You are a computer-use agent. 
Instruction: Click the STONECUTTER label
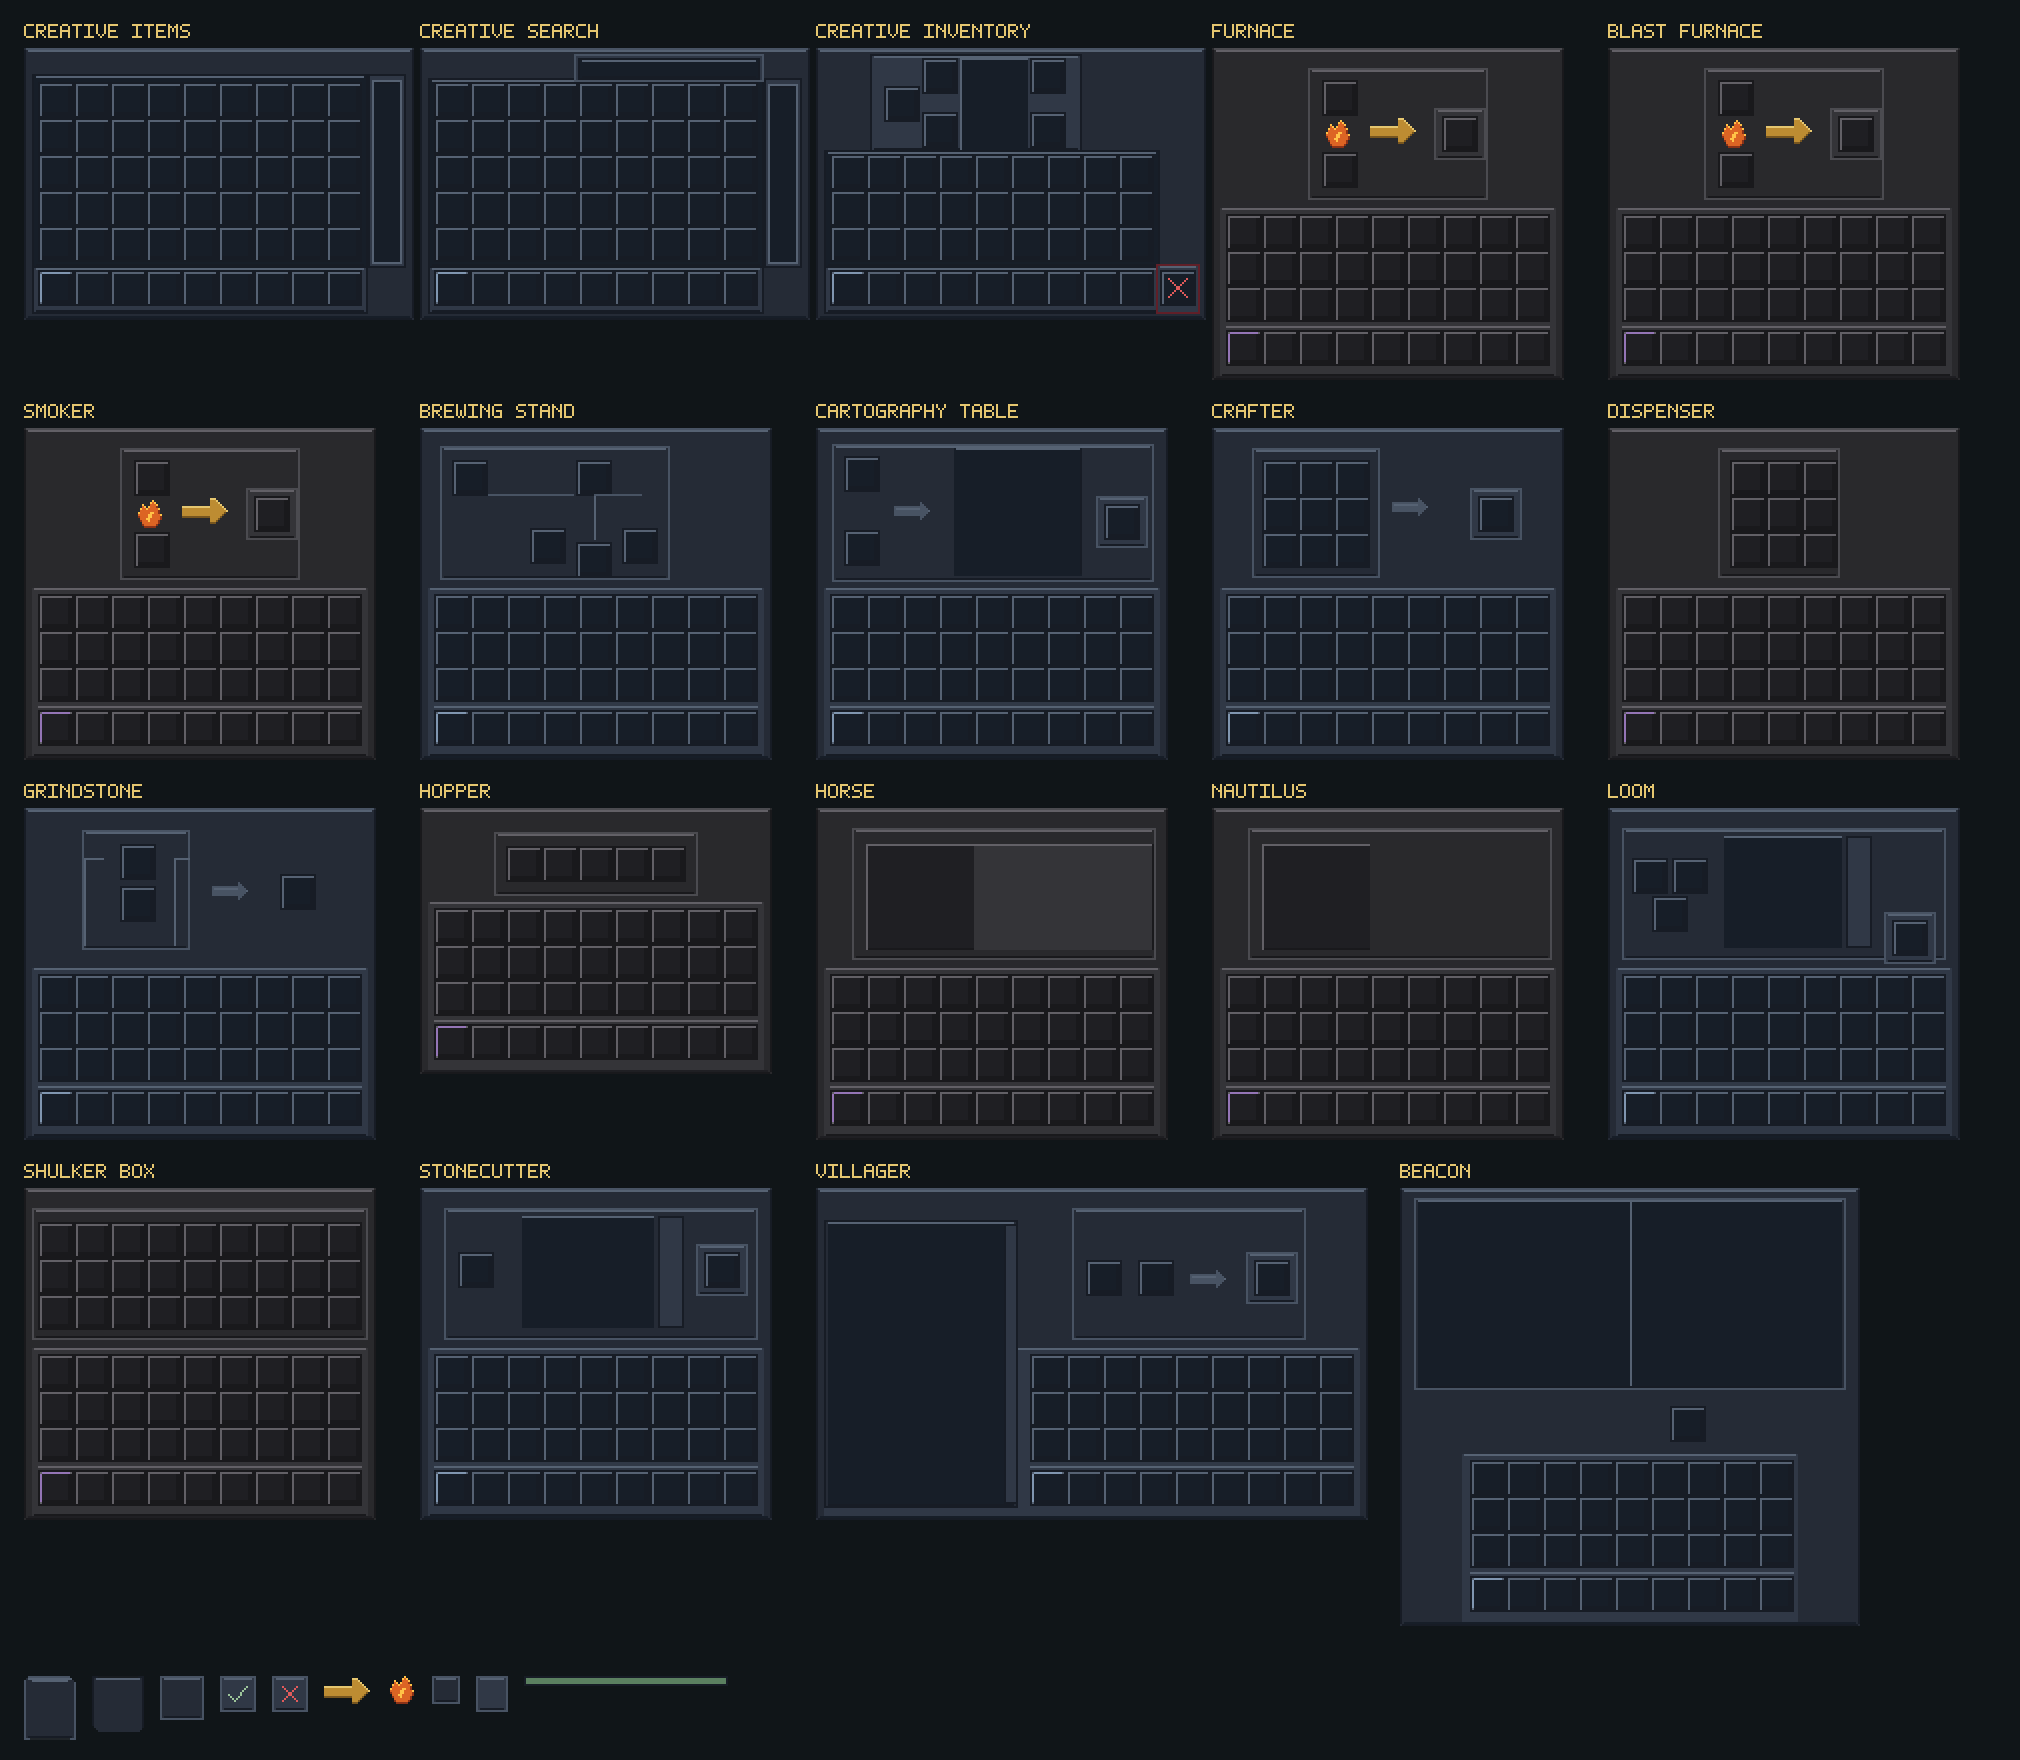[x=485, y=1171]
